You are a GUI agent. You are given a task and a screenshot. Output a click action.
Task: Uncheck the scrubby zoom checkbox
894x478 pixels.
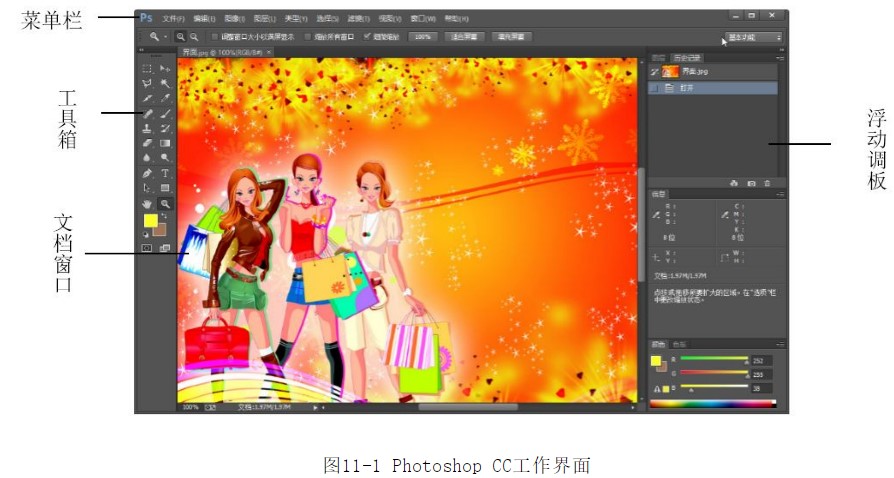point(367,36)
